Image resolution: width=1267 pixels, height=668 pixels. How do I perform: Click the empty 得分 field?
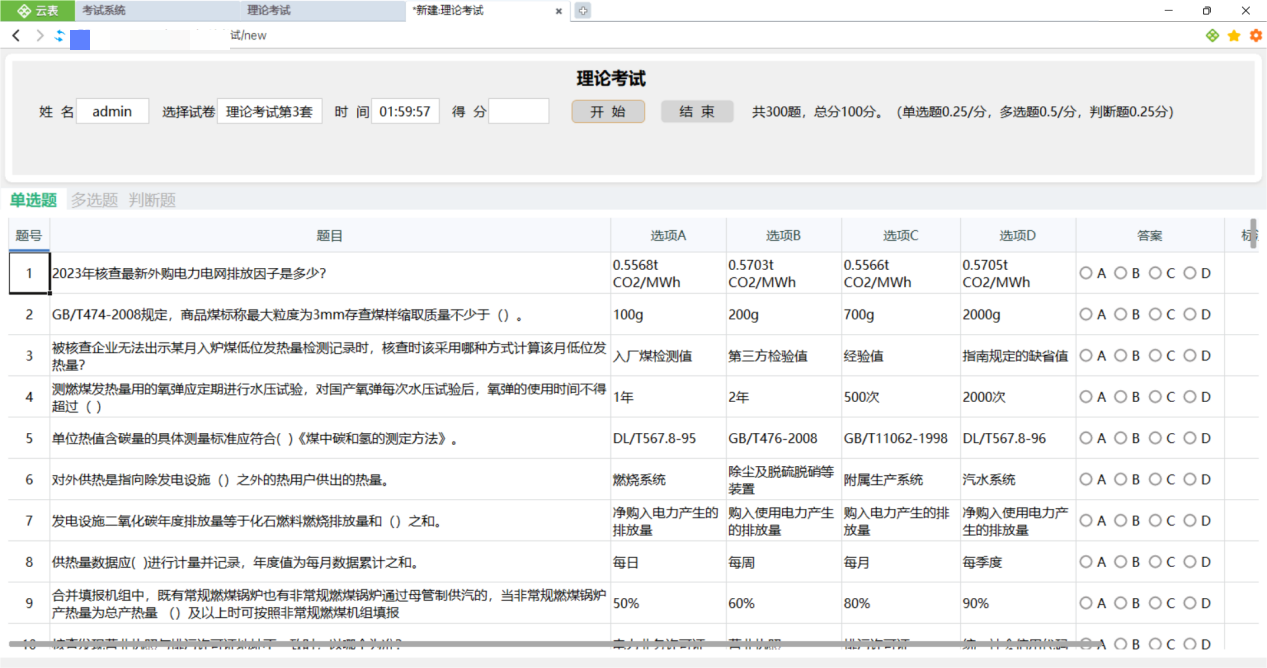(x=518, y=111)
